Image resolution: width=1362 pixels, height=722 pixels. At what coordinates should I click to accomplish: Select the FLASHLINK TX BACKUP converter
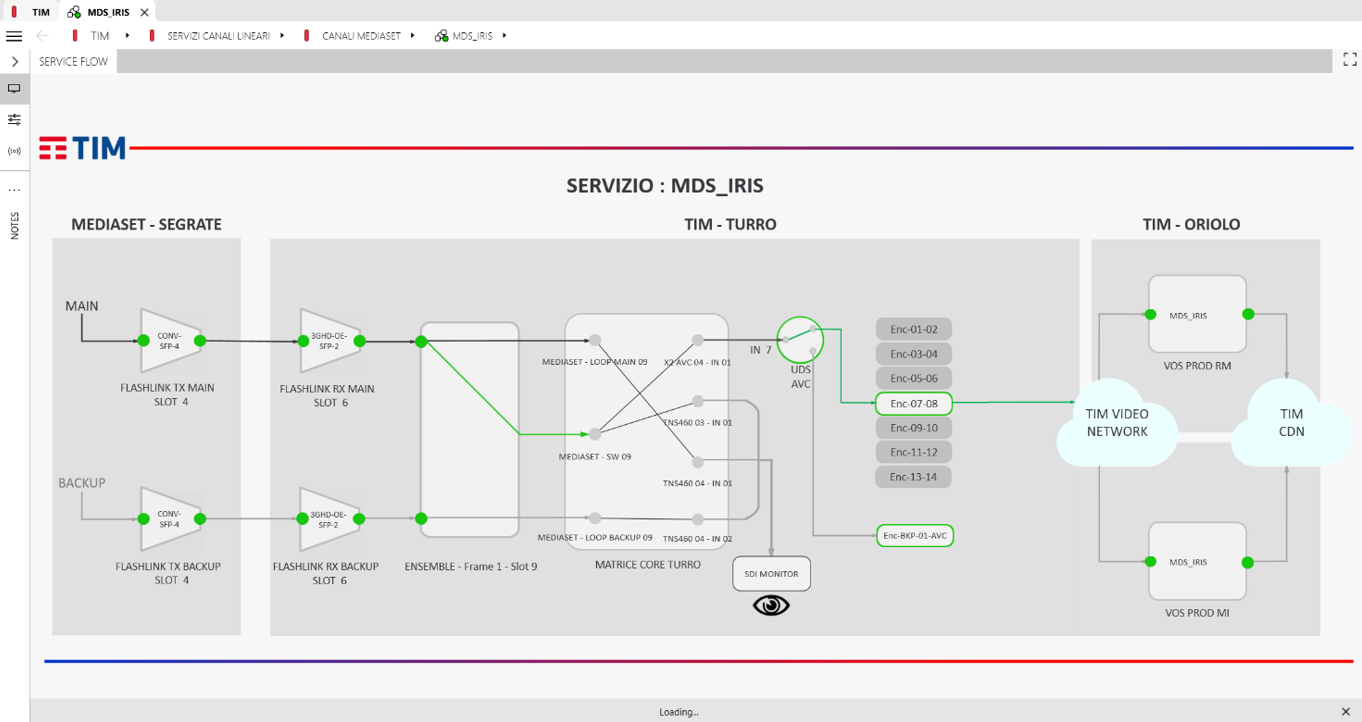pyautogui.click(x=170, y=519)
